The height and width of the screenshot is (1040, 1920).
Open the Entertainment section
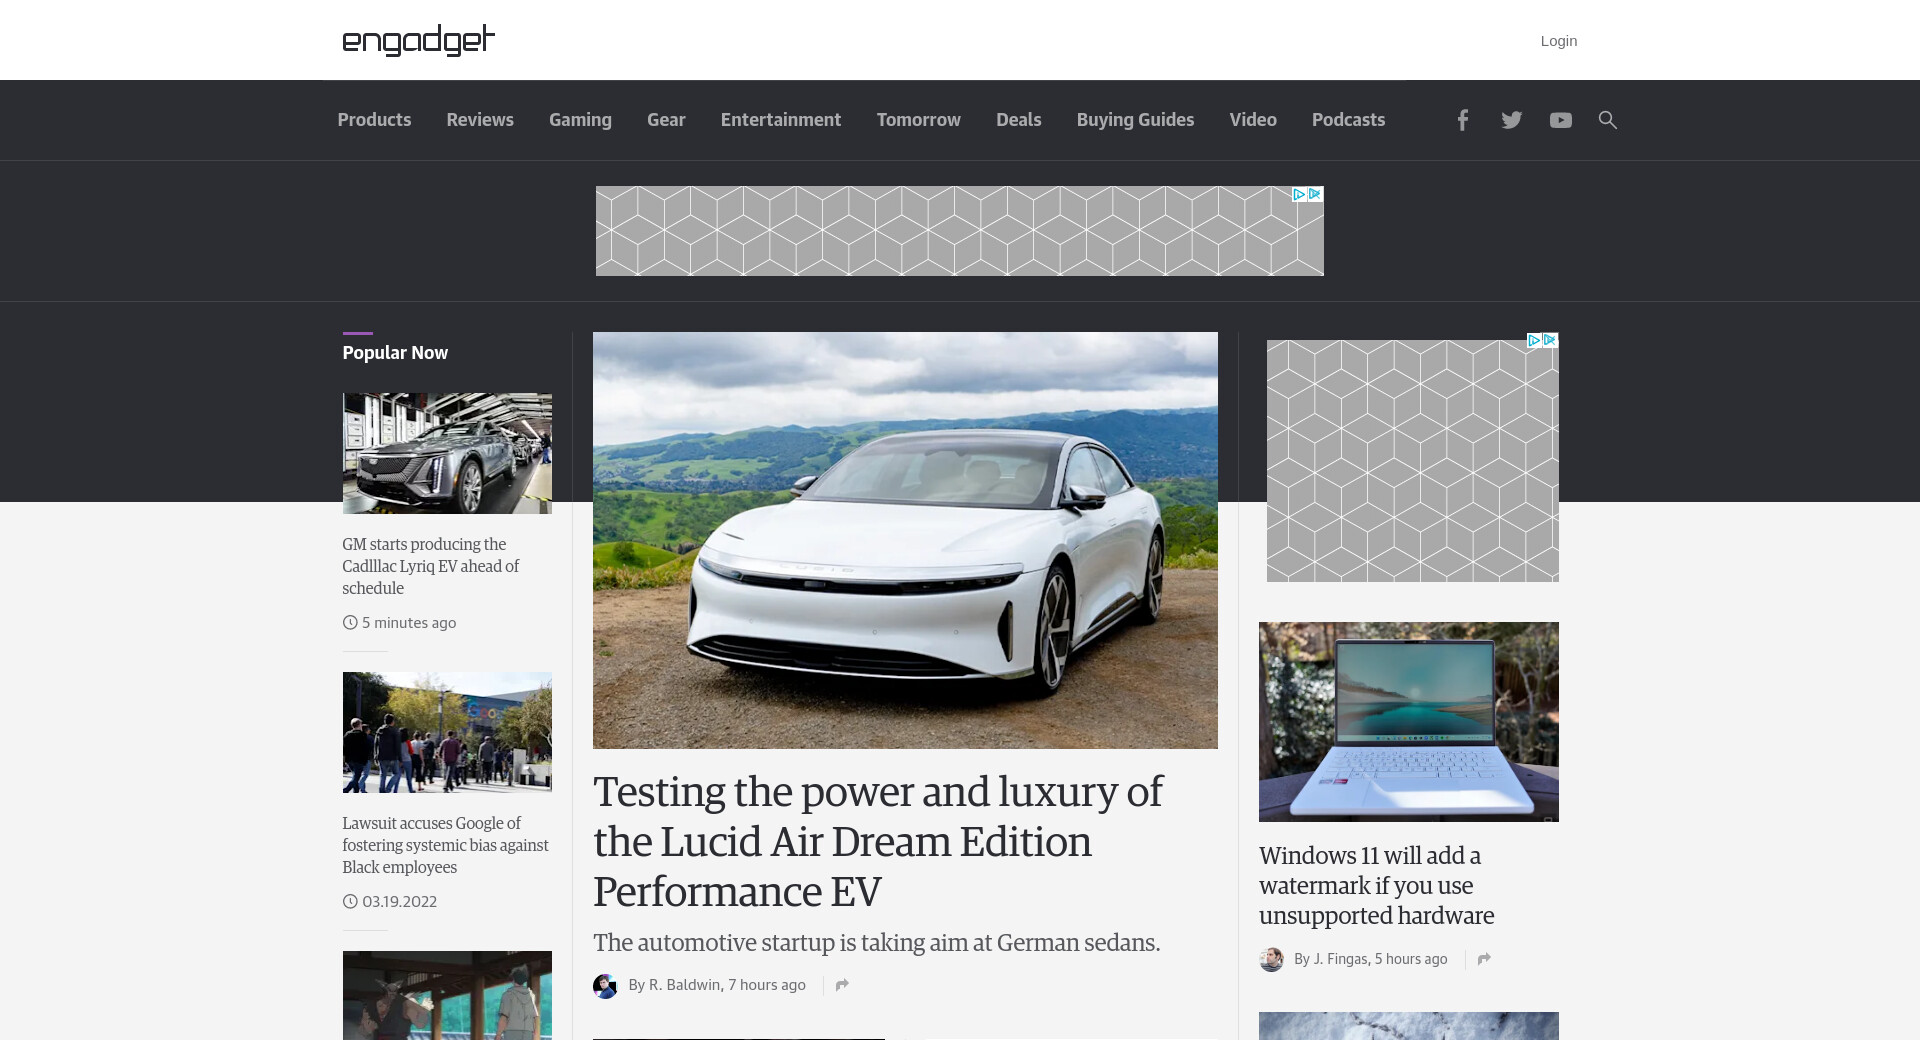pos(781,120)
